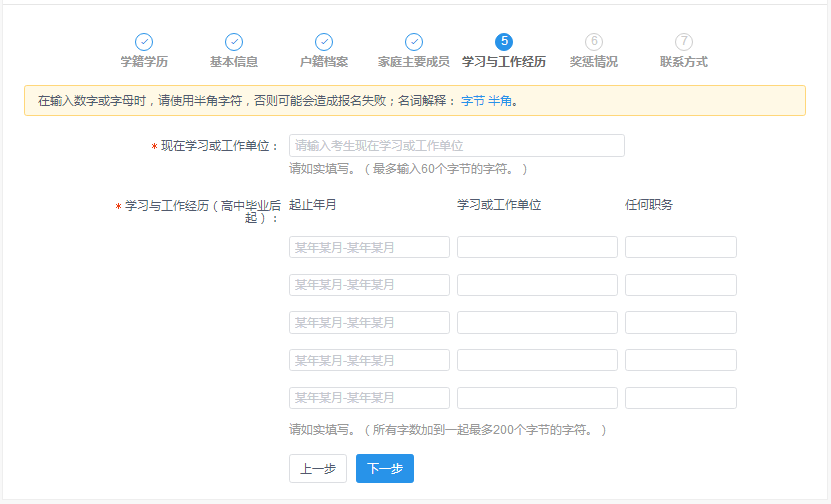Focus fourth row 任何职务 field
Viewport: 831px width, 504px height.
(681, 360)
